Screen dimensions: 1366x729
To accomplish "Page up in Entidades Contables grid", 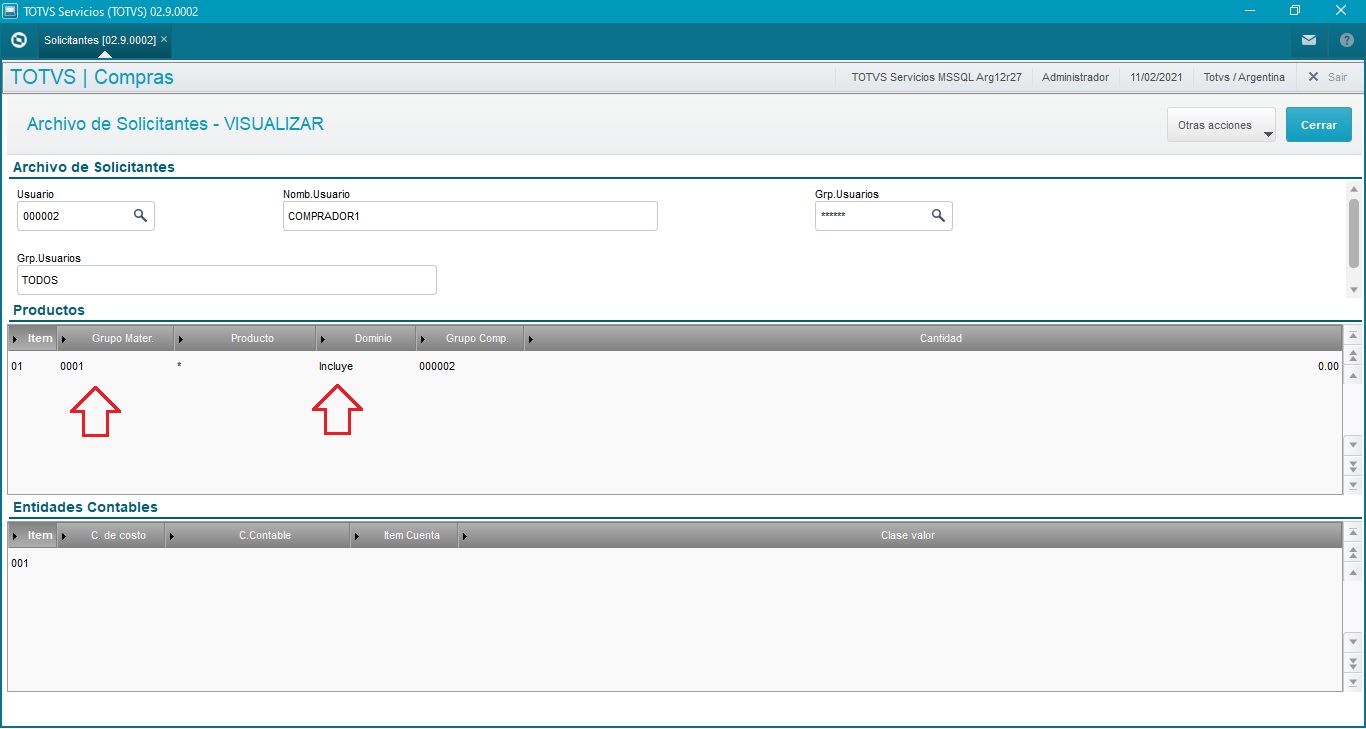I will (x=1354, y=553).
